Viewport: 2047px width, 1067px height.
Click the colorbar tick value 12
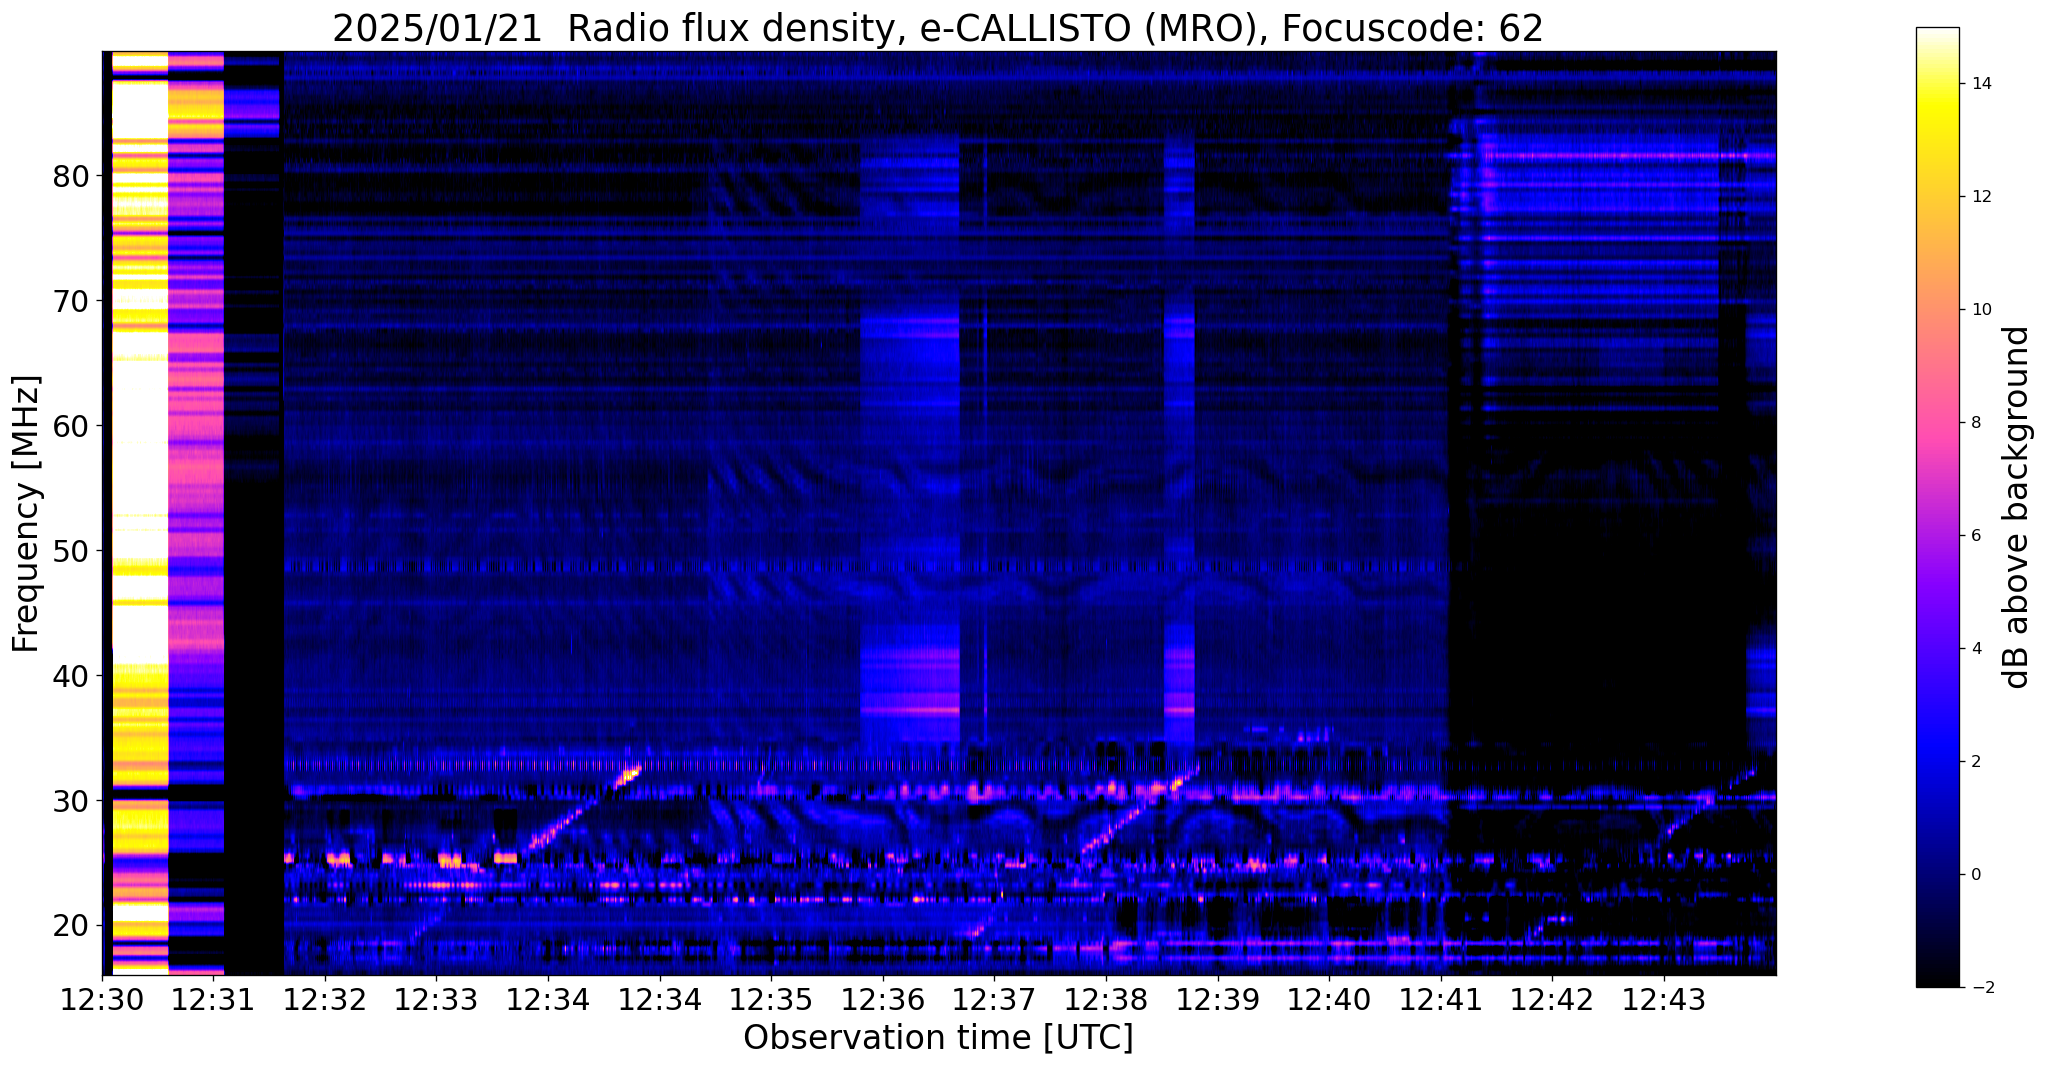pos(1980,197)
